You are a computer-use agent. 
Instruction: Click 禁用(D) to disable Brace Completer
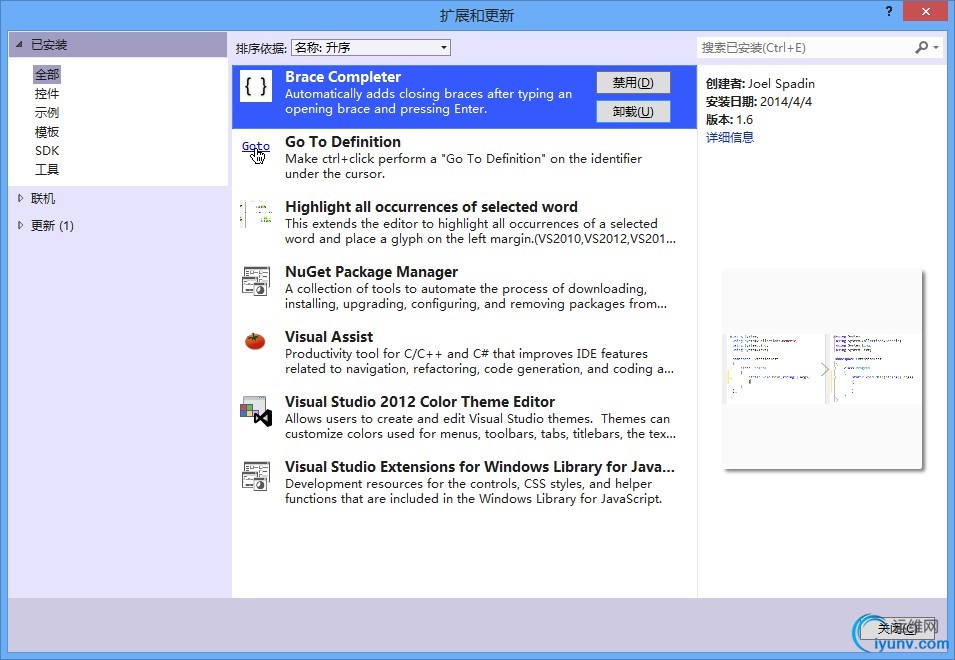633,83
